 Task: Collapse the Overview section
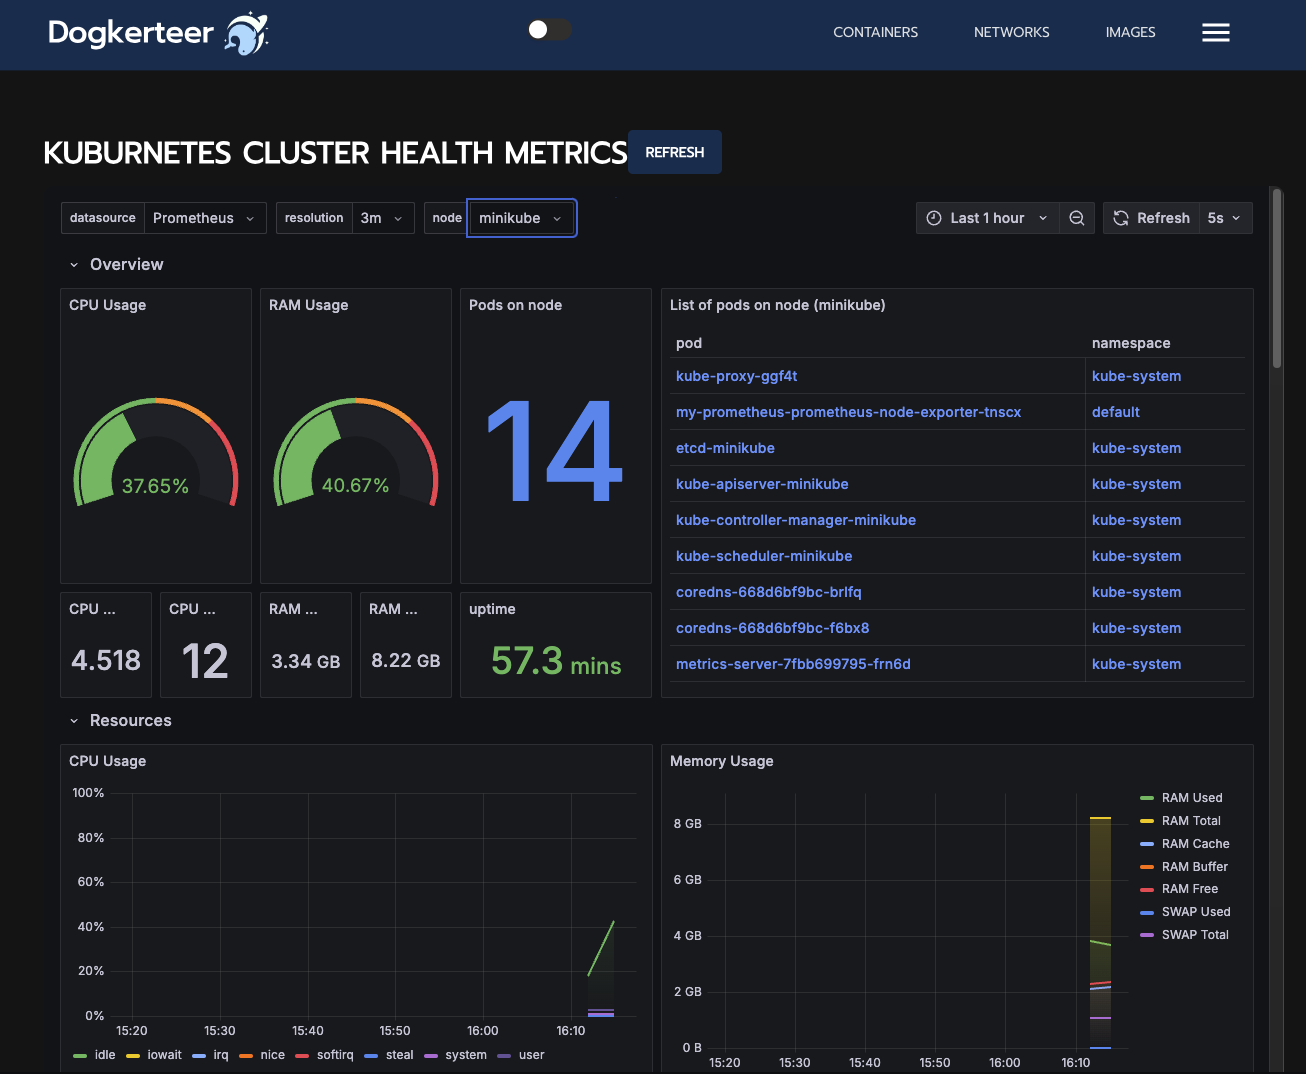(x=74, y=264)
